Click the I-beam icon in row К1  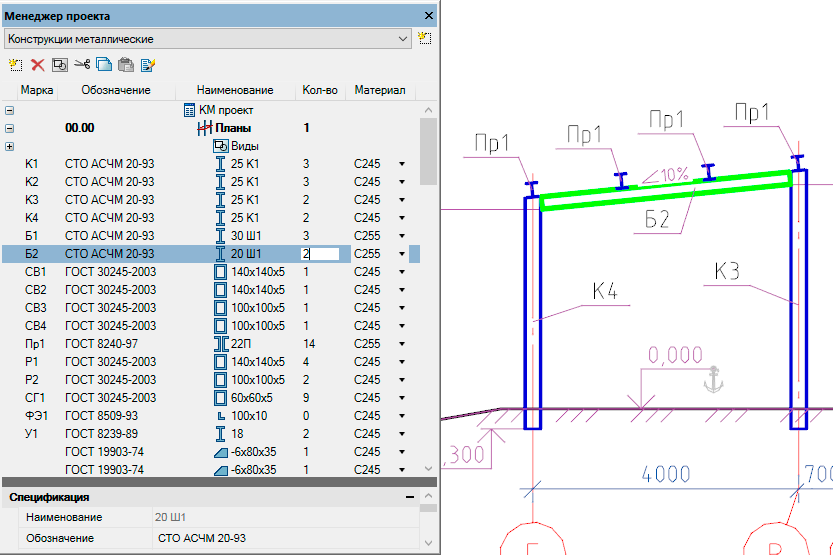pos(220,164)
